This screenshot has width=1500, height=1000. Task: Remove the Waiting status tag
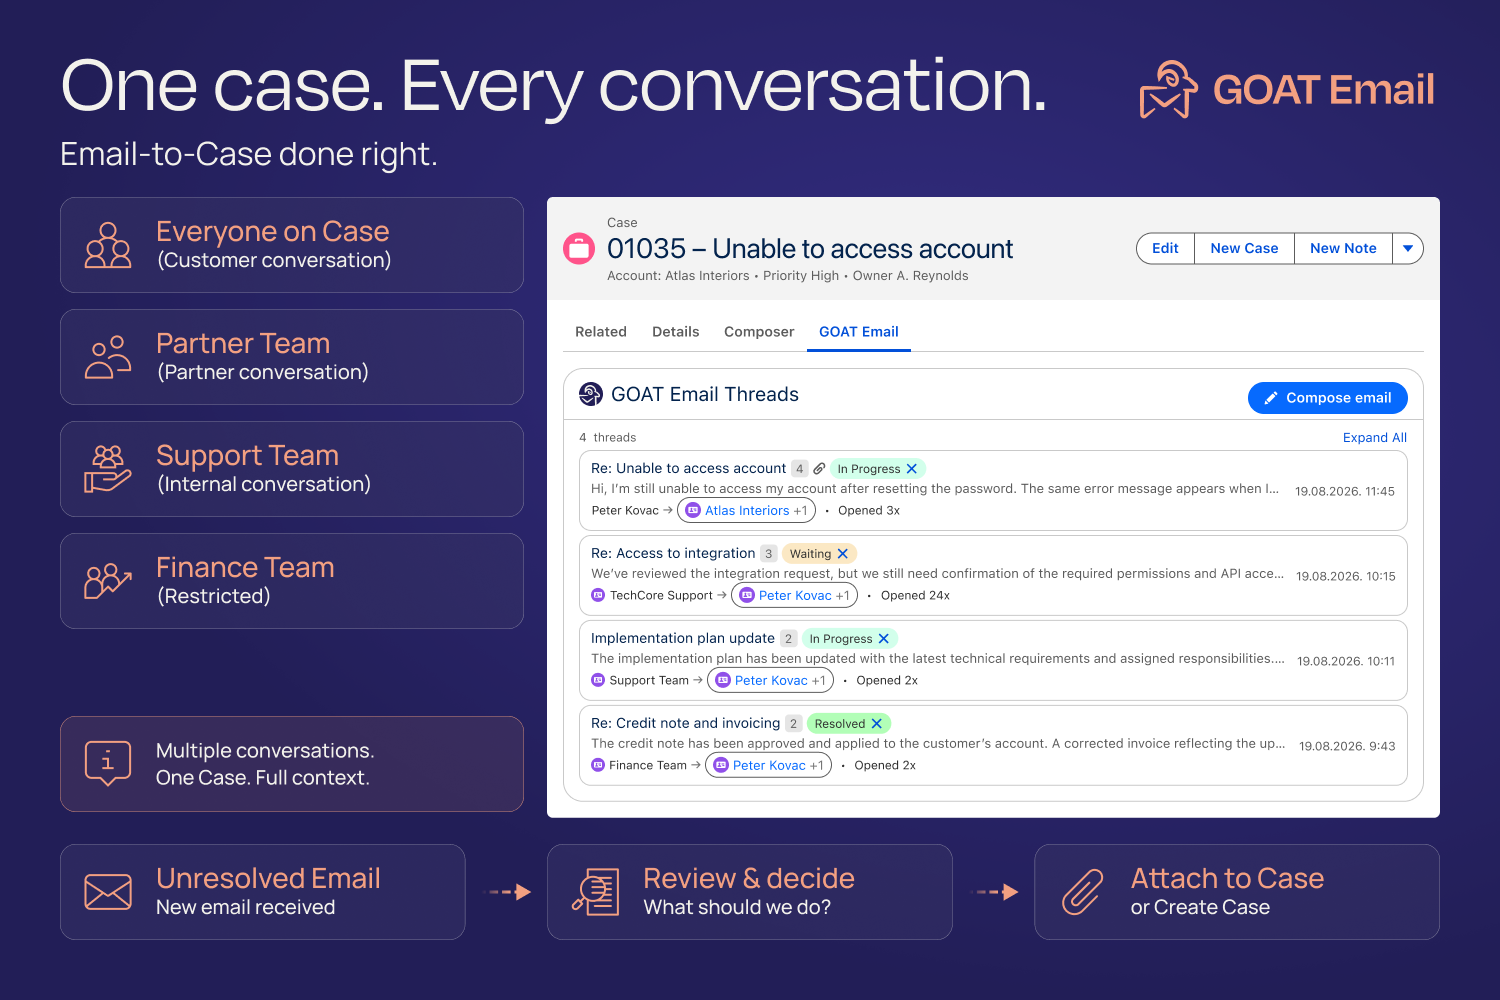pyautogui.click(x=843, y=553)
